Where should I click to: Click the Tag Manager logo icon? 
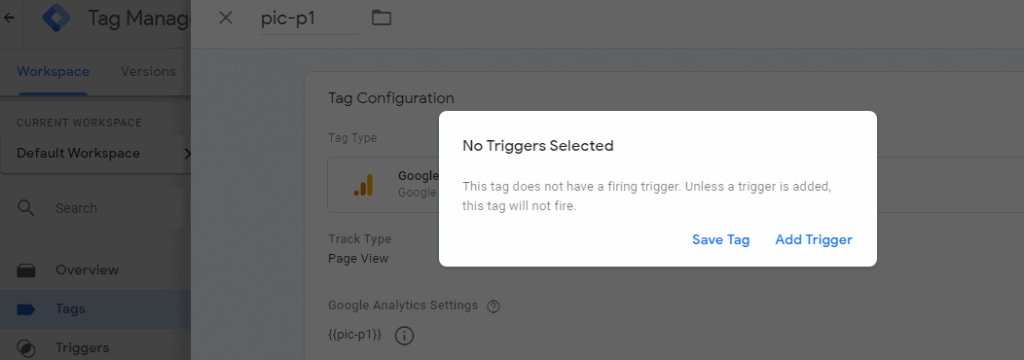[56, 18]
